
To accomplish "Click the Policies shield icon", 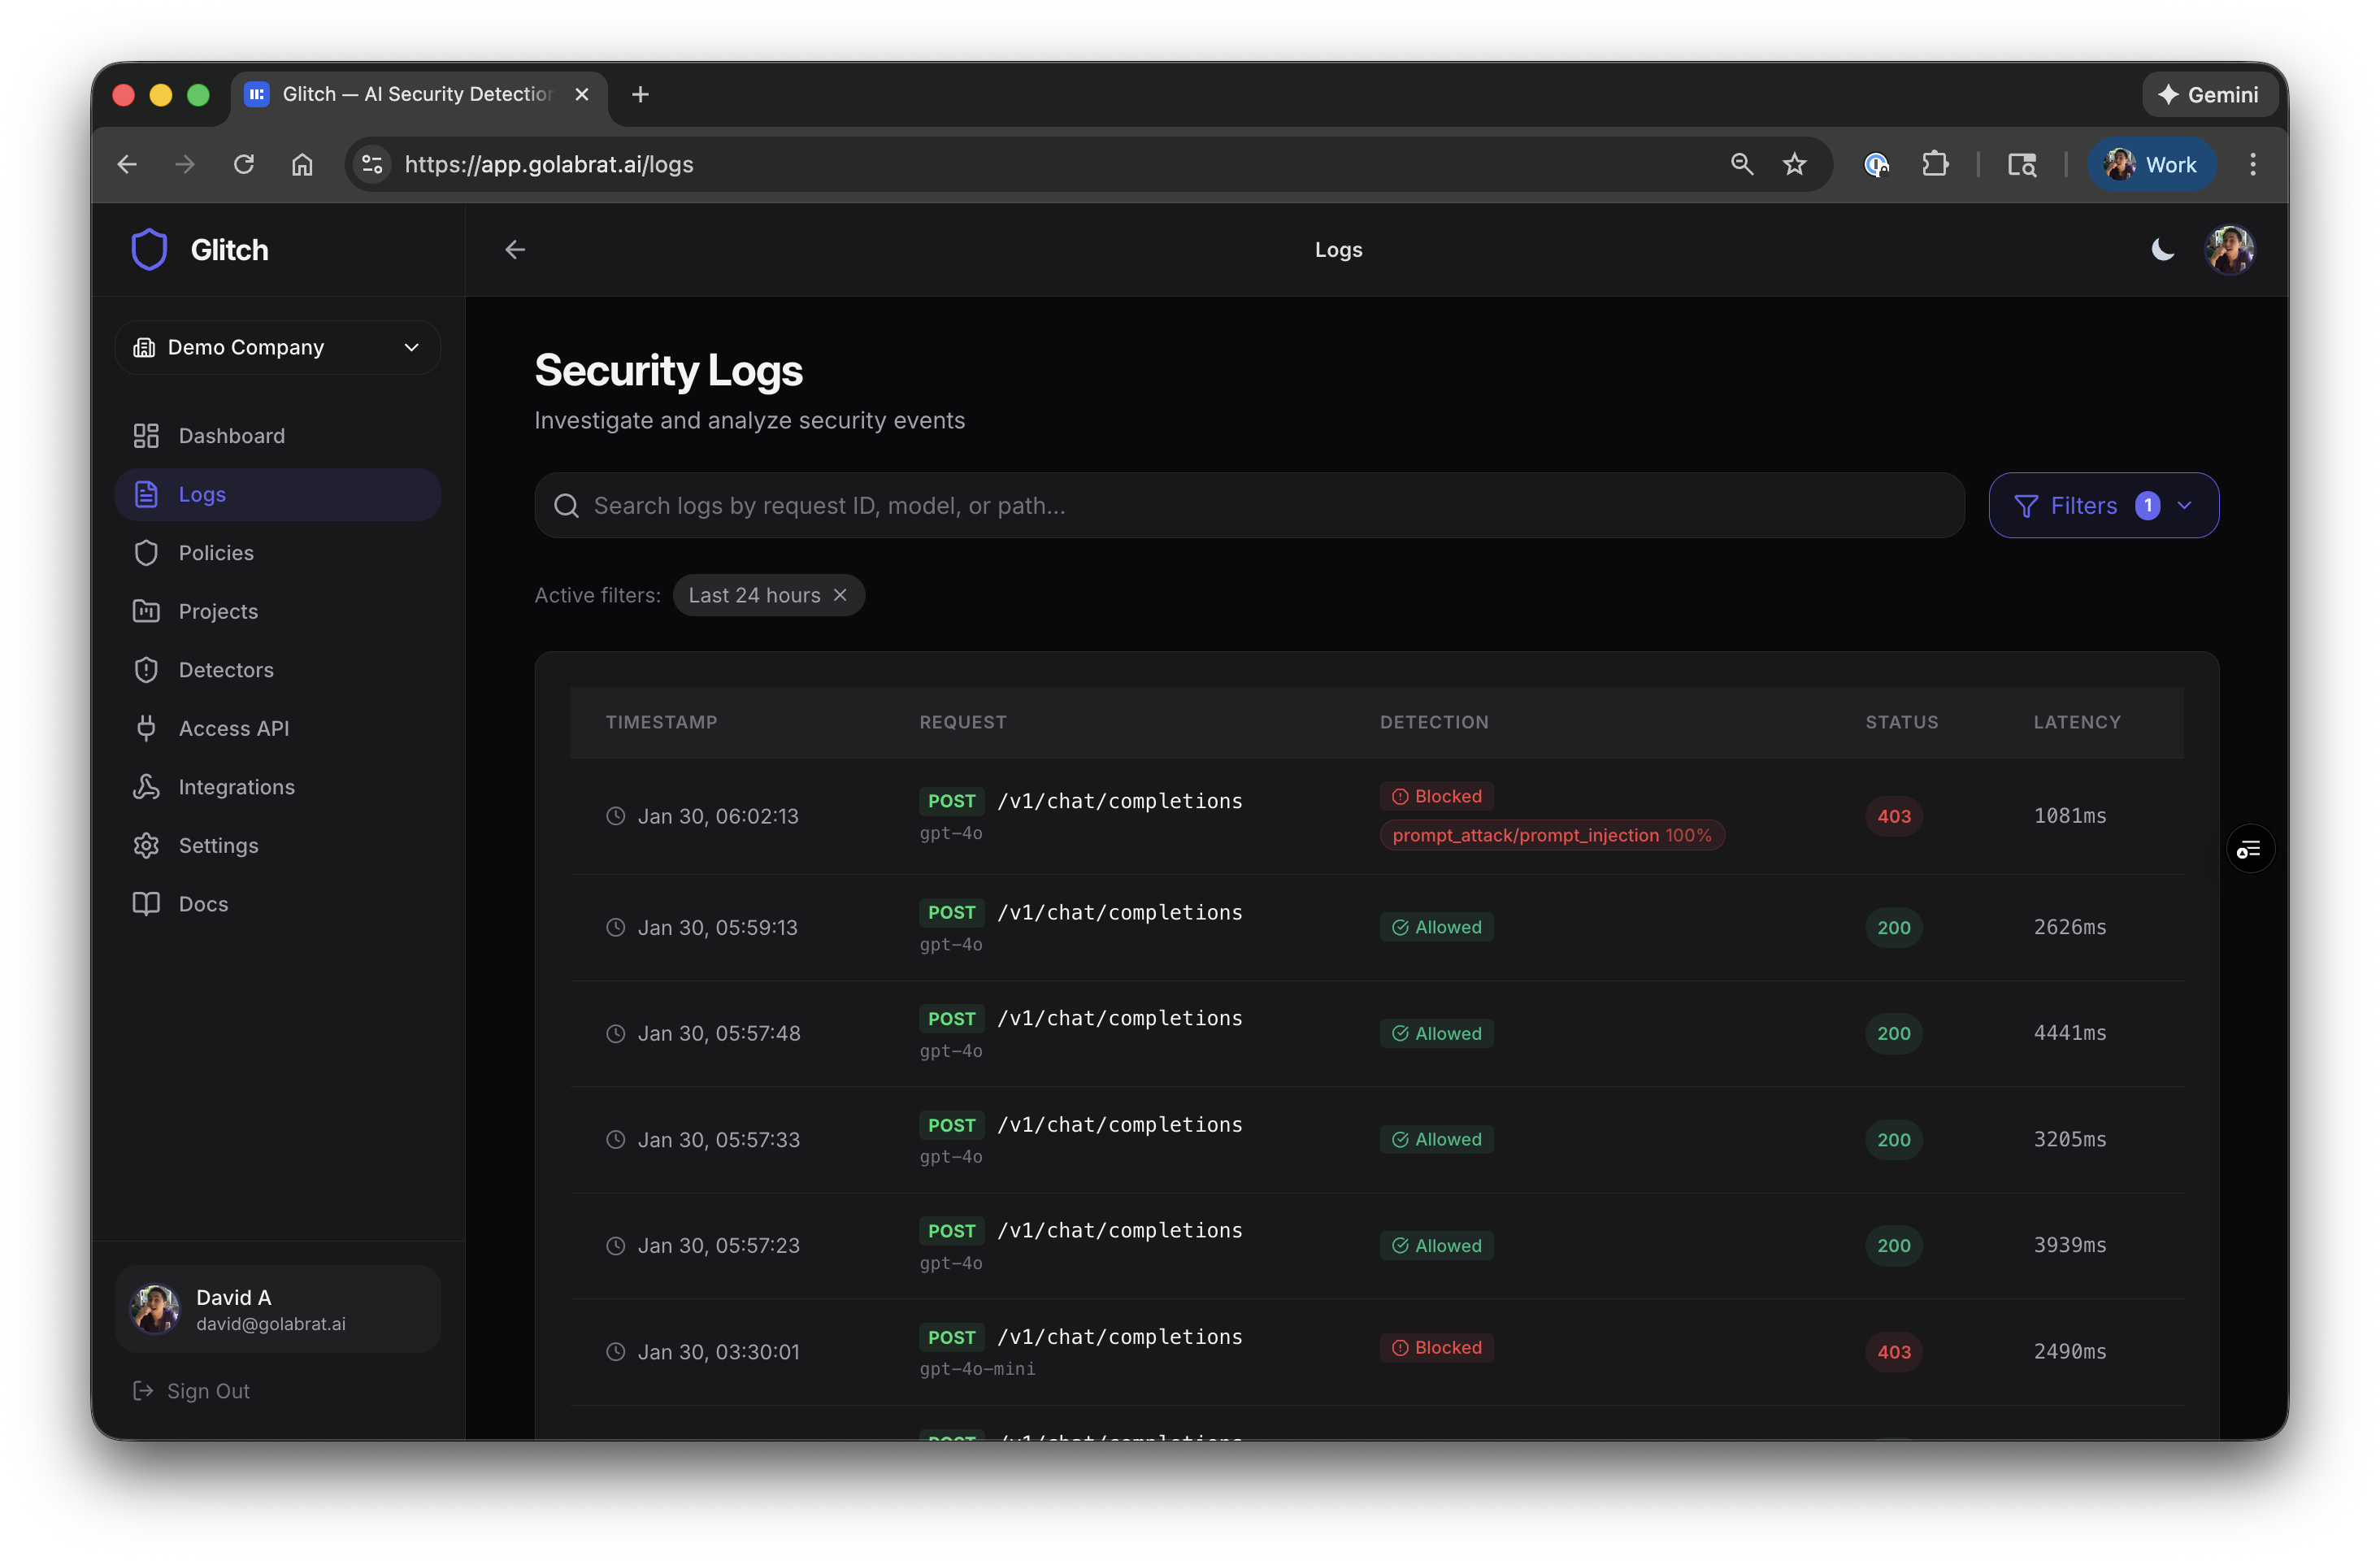I will point(146,552).
